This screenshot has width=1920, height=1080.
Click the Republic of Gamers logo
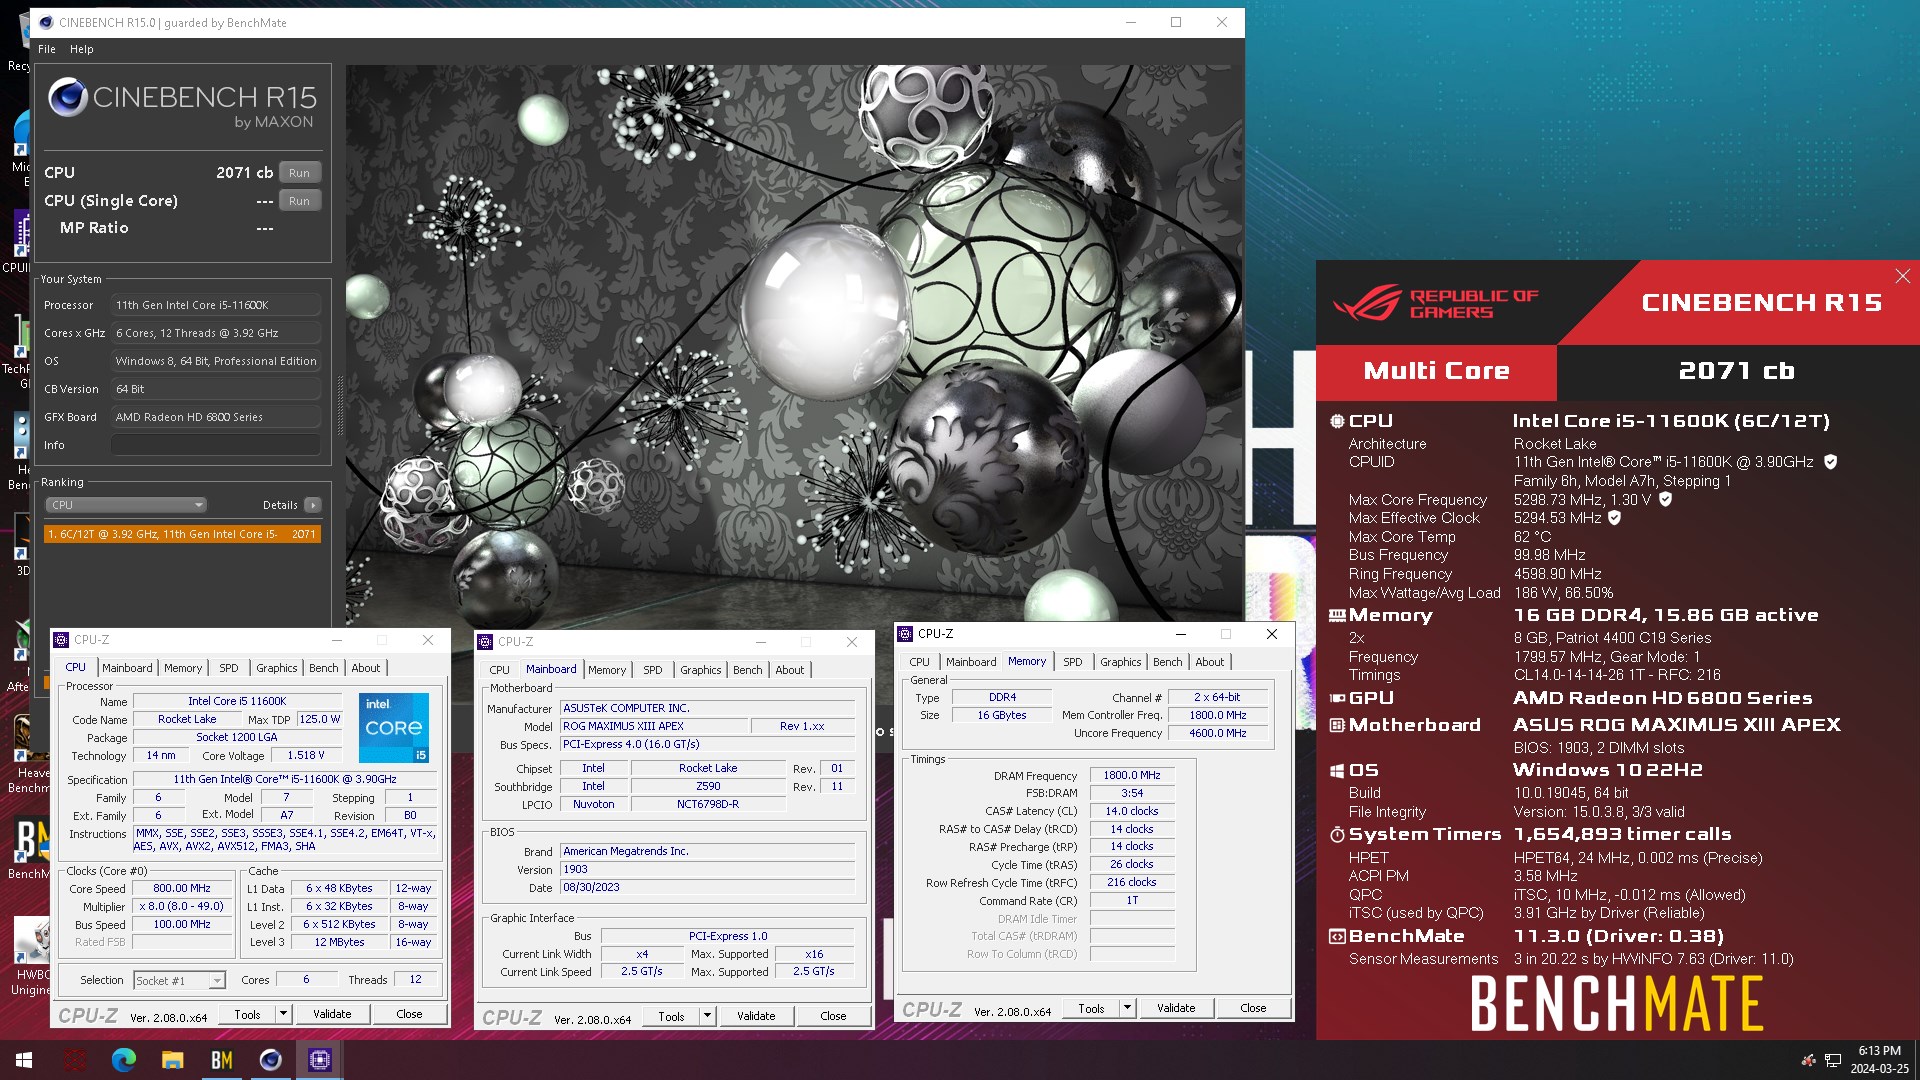click(x=1437, y=303)
